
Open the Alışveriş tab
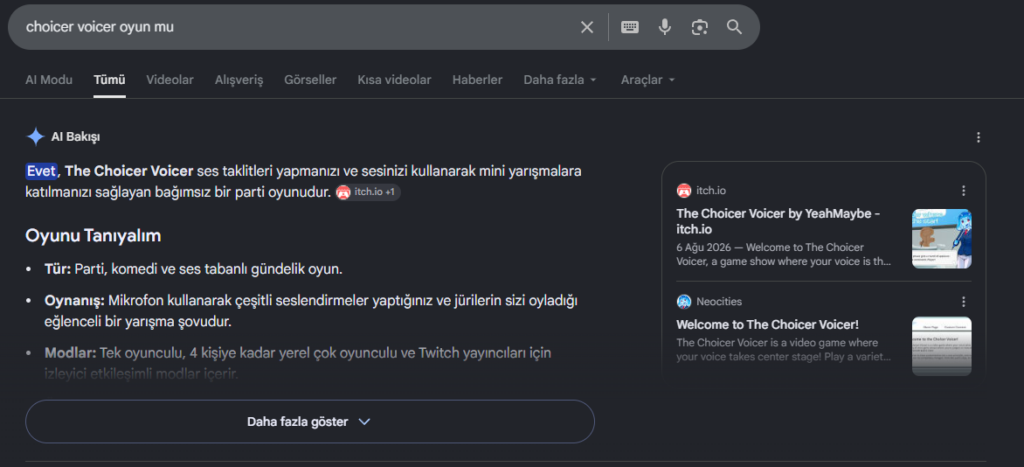pyautogui.click(x=239, y=80)
